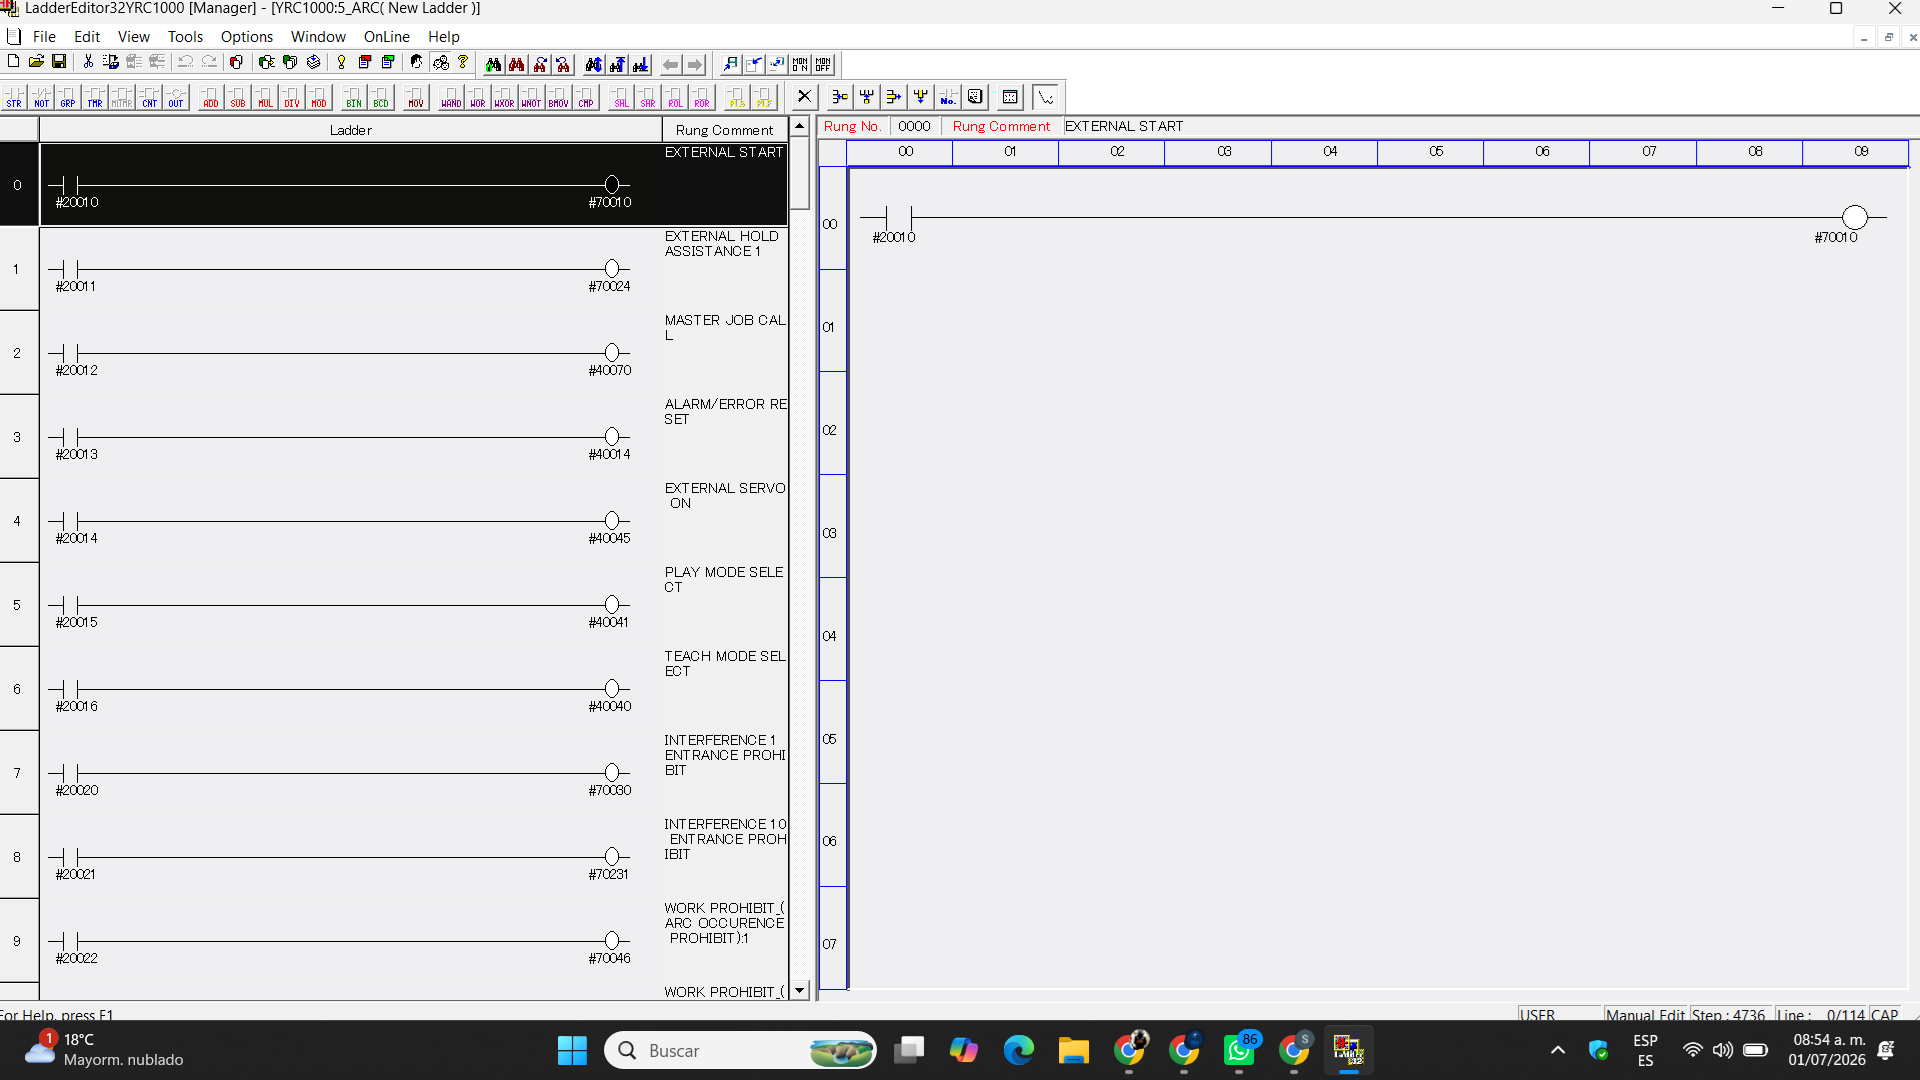
Task: Insert a PLS pulse instruction
Action: click(737, 97)
